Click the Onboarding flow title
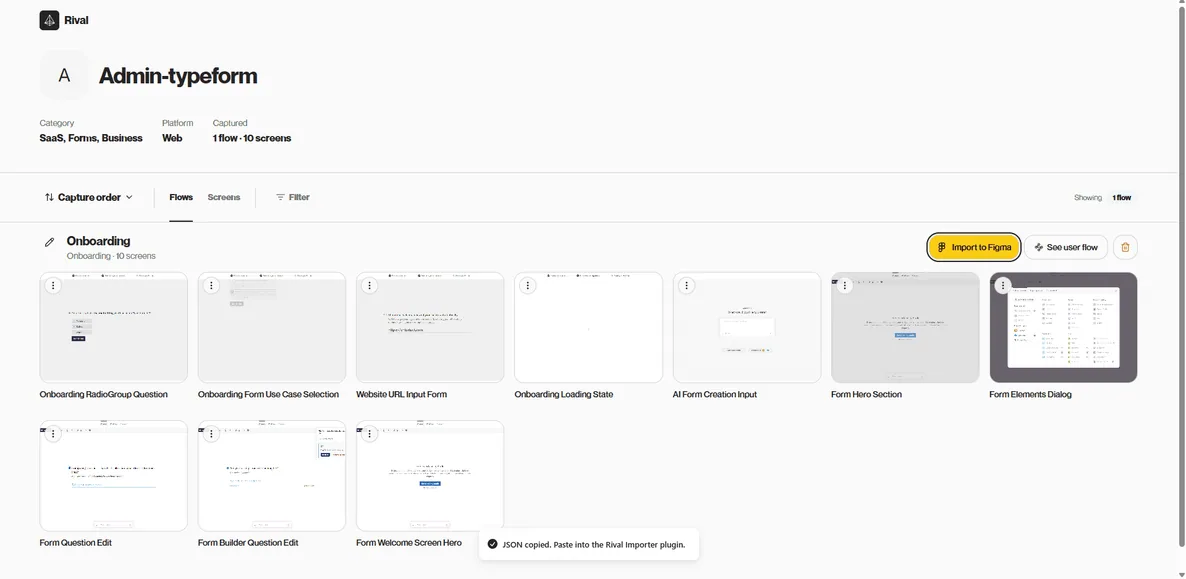Viewport: 1186px width, 579px height. pyautogui.click(x=98, y=241)
